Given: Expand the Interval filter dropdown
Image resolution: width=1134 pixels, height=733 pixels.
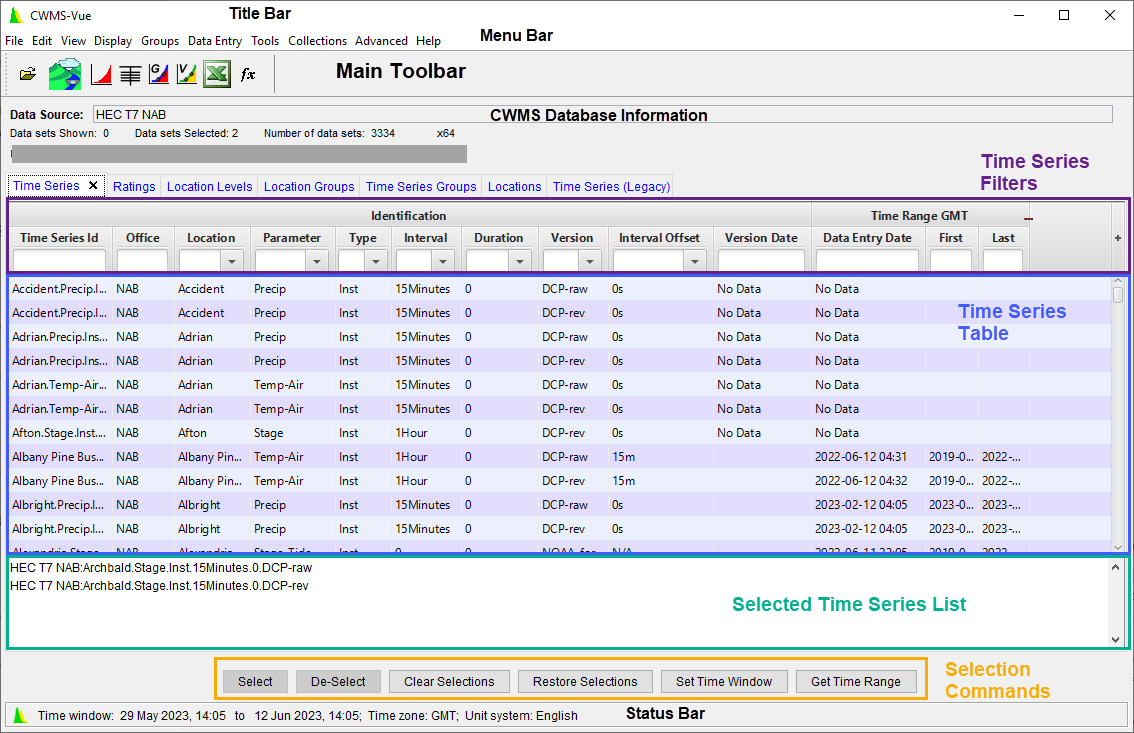Looking at the screenshot, I should coord(443,261).
